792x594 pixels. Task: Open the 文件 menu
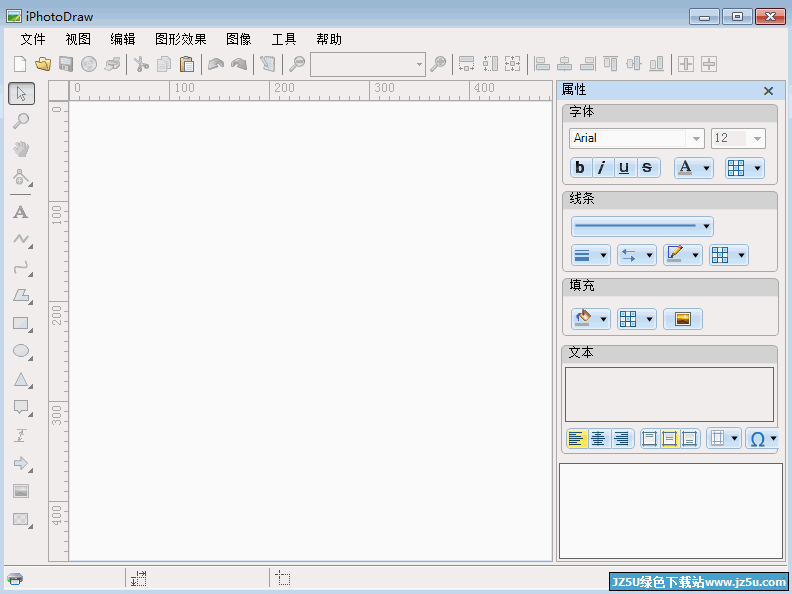click(33, 39)
